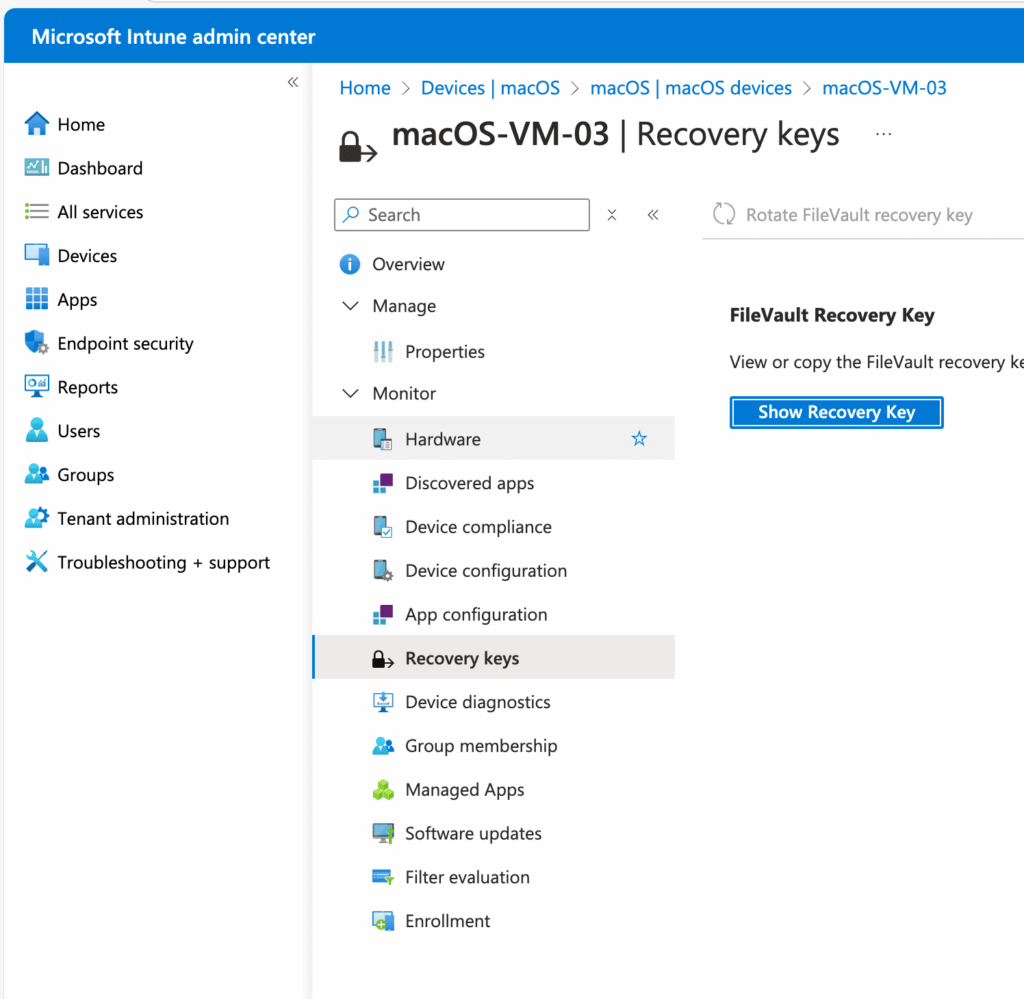Collapse the Manage section chevron
Viewport: 1024px width, 999px height.
350,306
